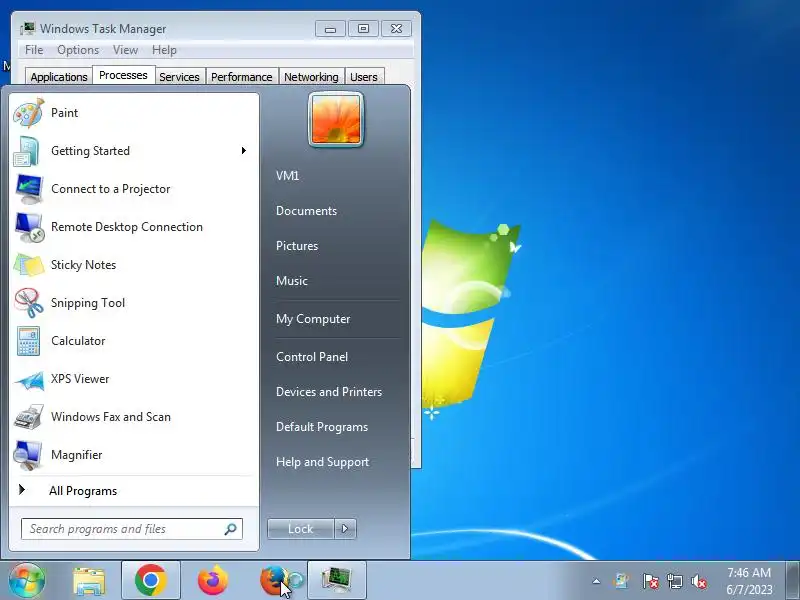This screenshot has width=800, height=600.
Task: Launch Firefox from the taskbar
Action: 213,581
